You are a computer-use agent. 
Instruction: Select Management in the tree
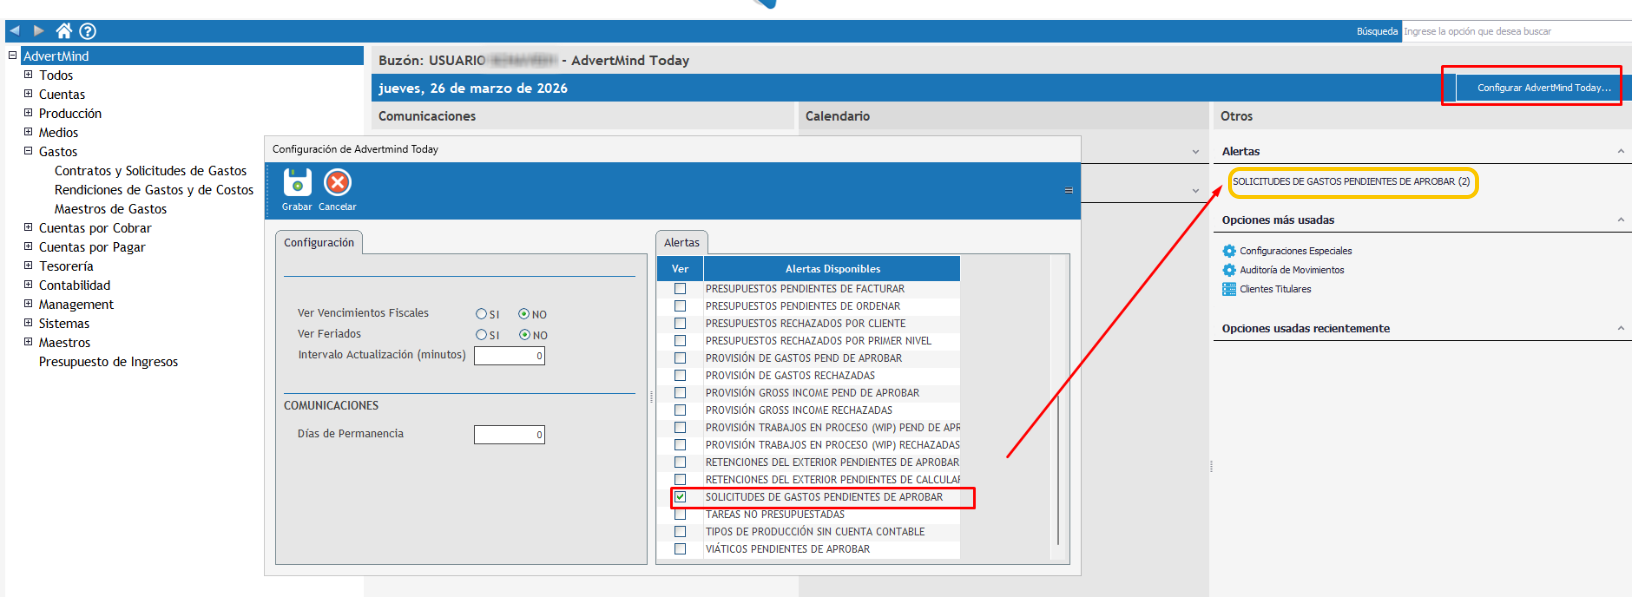(76, 305)
